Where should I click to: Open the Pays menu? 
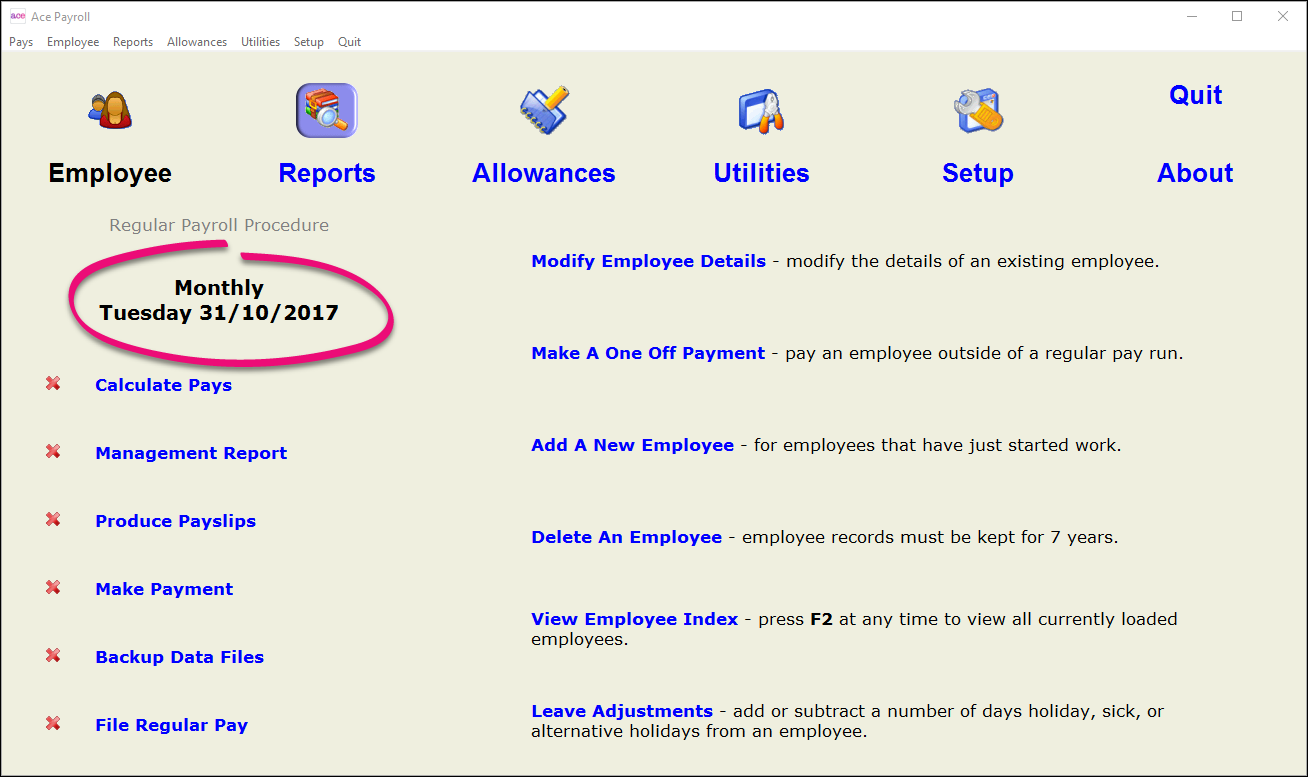click(x=20, y=42)
